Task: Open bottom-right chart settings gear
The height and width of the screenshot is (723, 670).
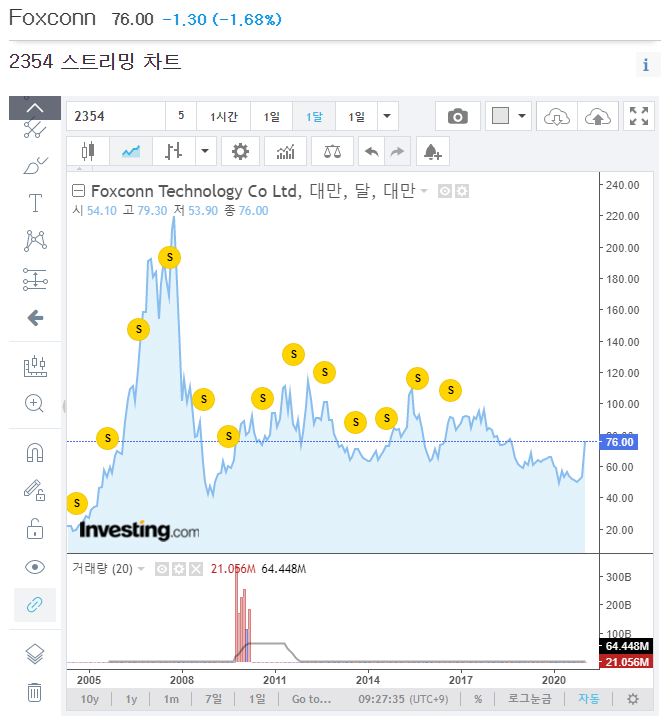Action: tap(633, 699)
